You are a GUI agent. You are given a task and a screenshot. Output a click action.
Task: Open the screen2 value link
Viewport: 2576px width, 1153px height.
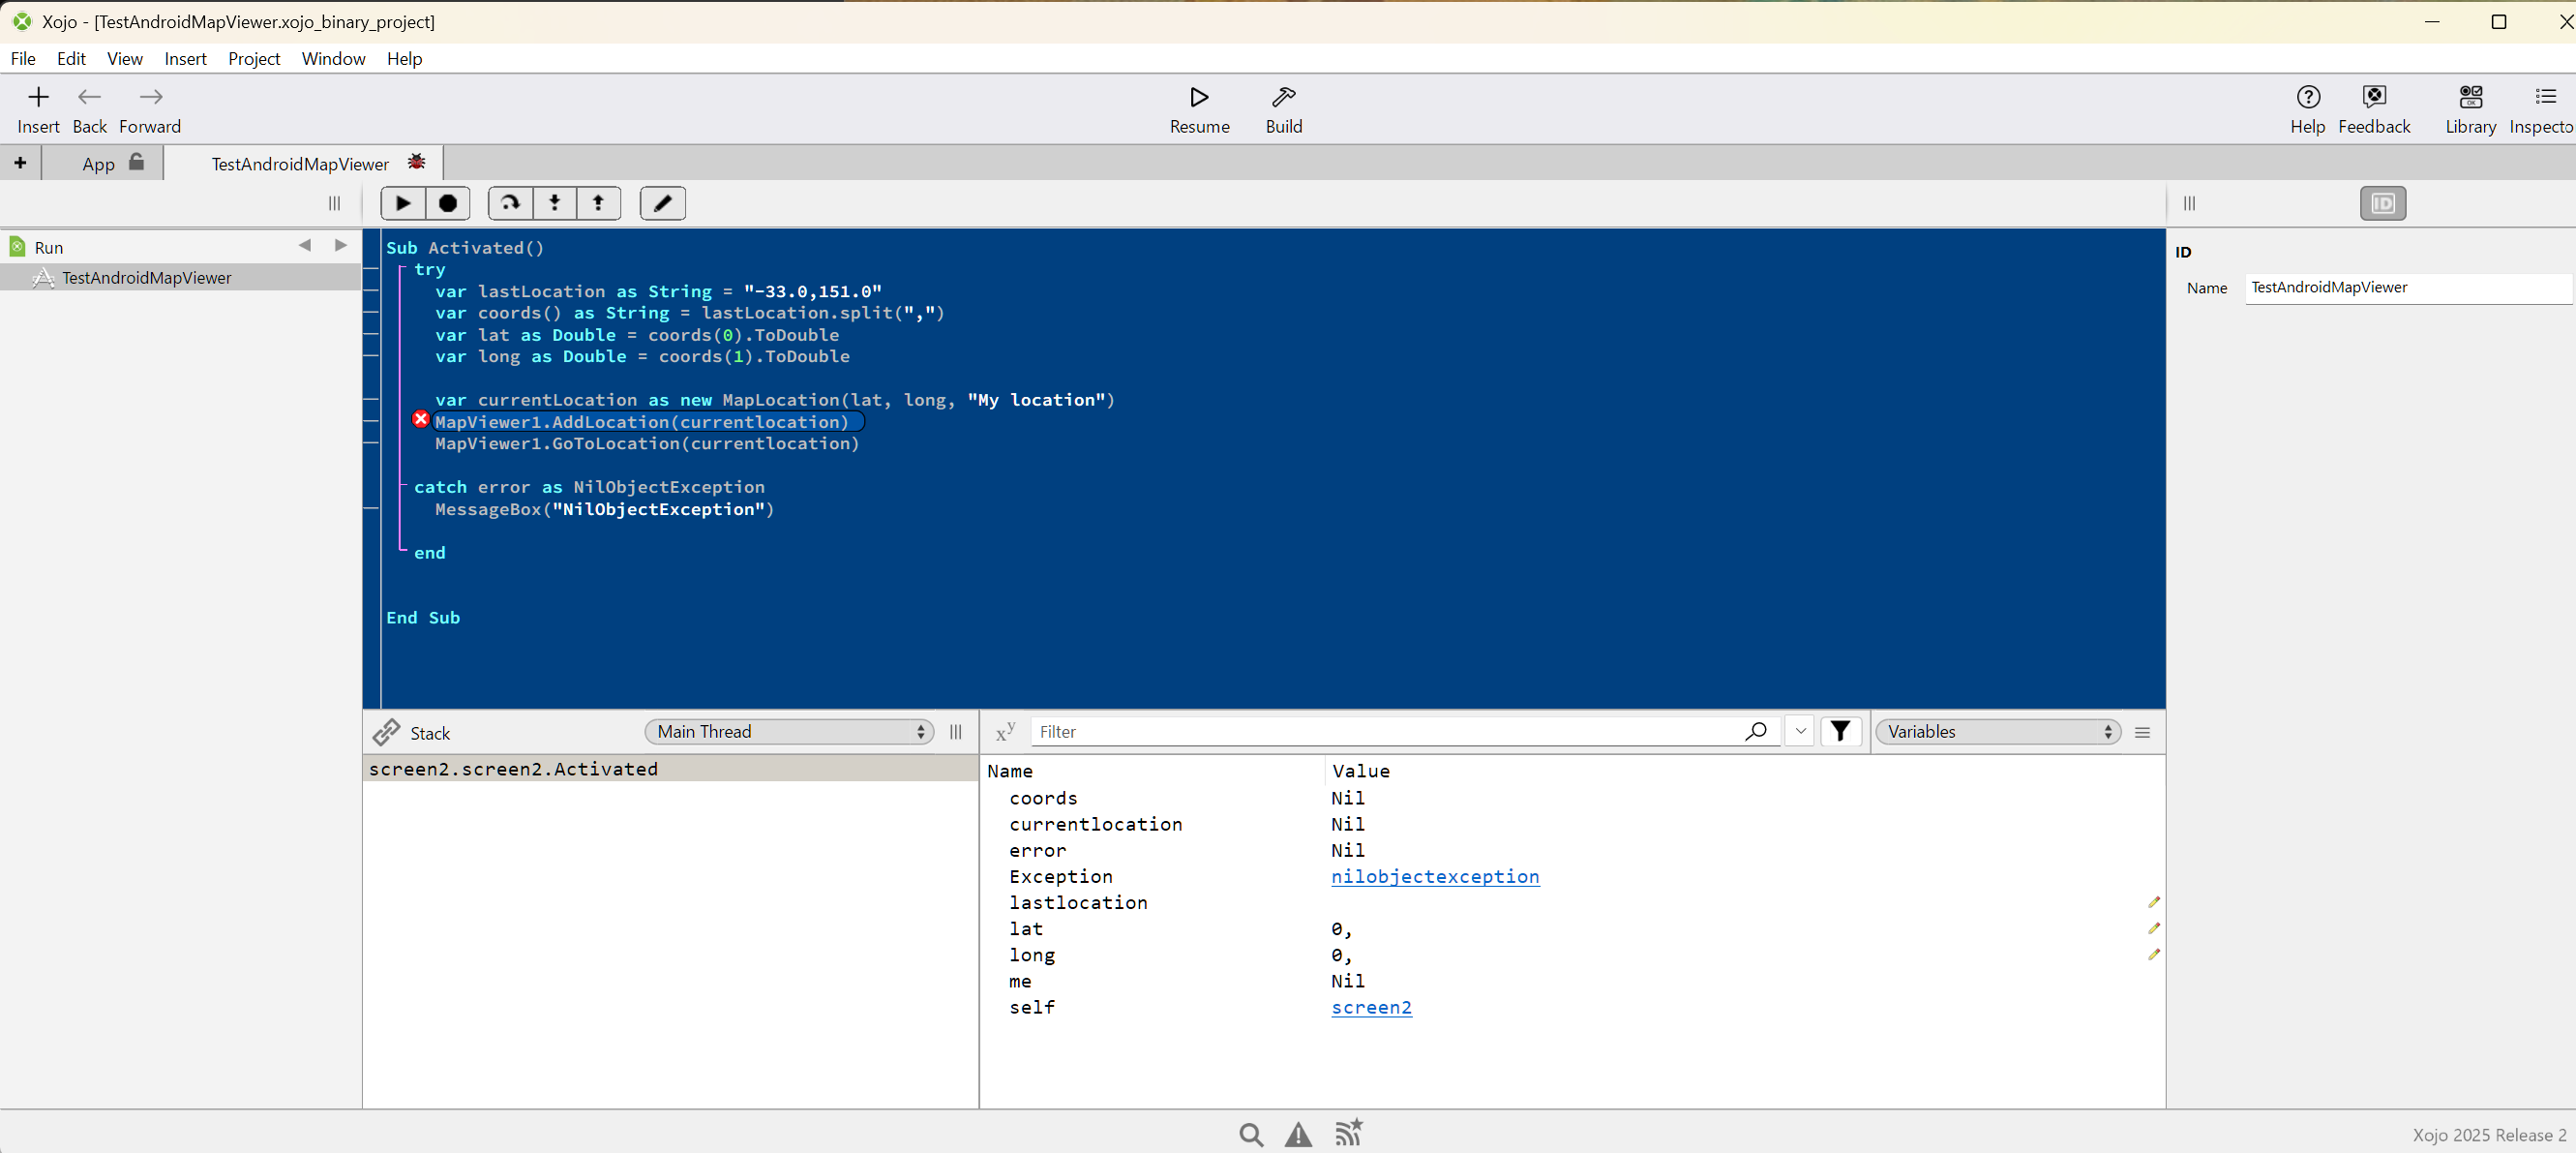point(1371,1007)
